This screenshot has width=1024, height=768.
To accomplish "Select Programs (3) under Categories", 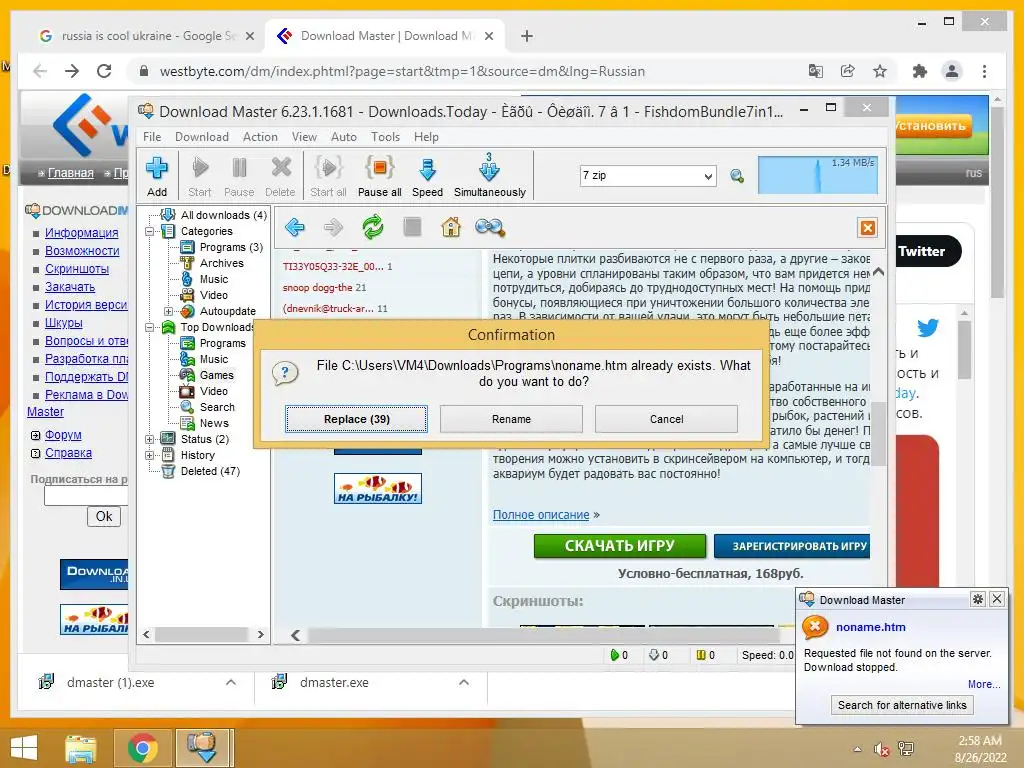I will pyautogui.click(x=231, y=248).
